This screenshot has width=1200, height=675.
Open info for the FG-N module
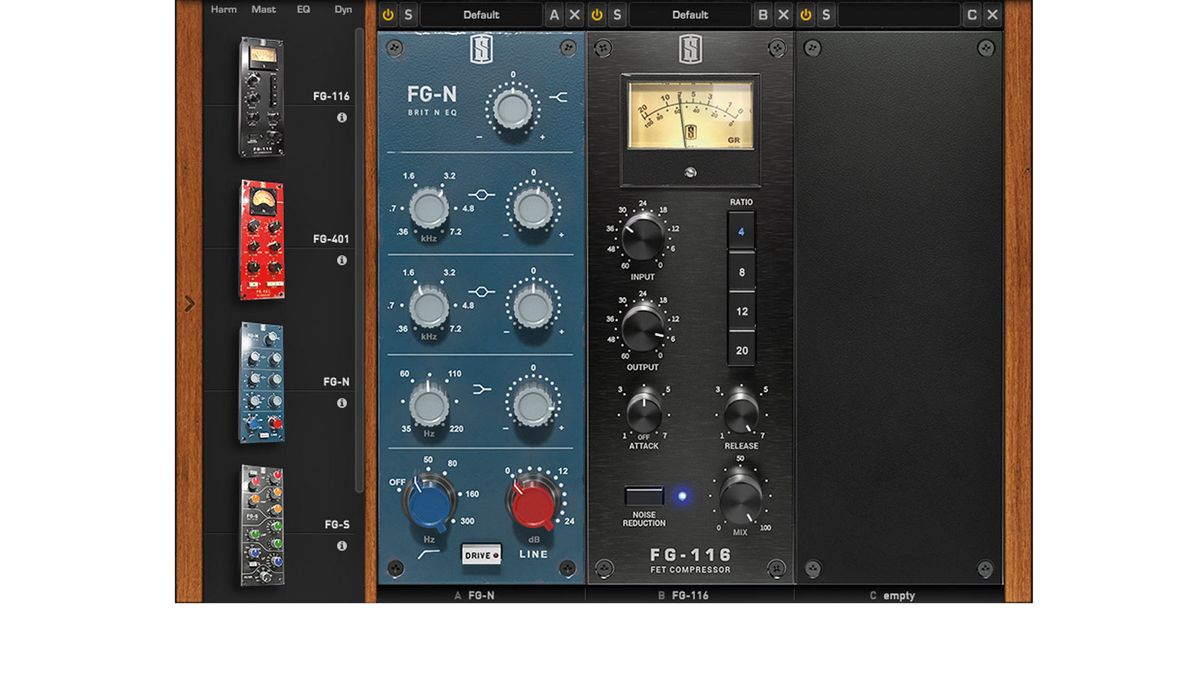342,402
